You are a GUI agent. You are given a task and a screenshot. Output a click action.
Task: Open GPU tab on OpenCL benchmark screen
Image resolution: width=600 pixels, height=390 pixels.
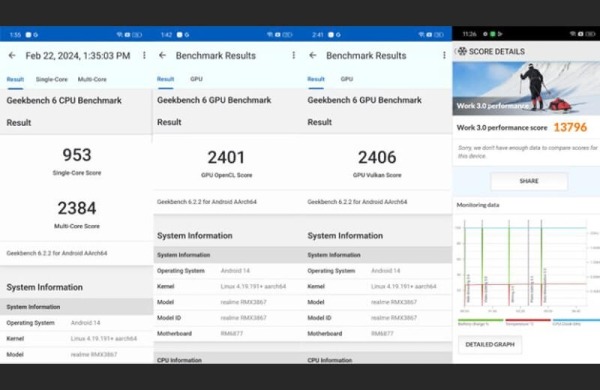click(196, 79)
